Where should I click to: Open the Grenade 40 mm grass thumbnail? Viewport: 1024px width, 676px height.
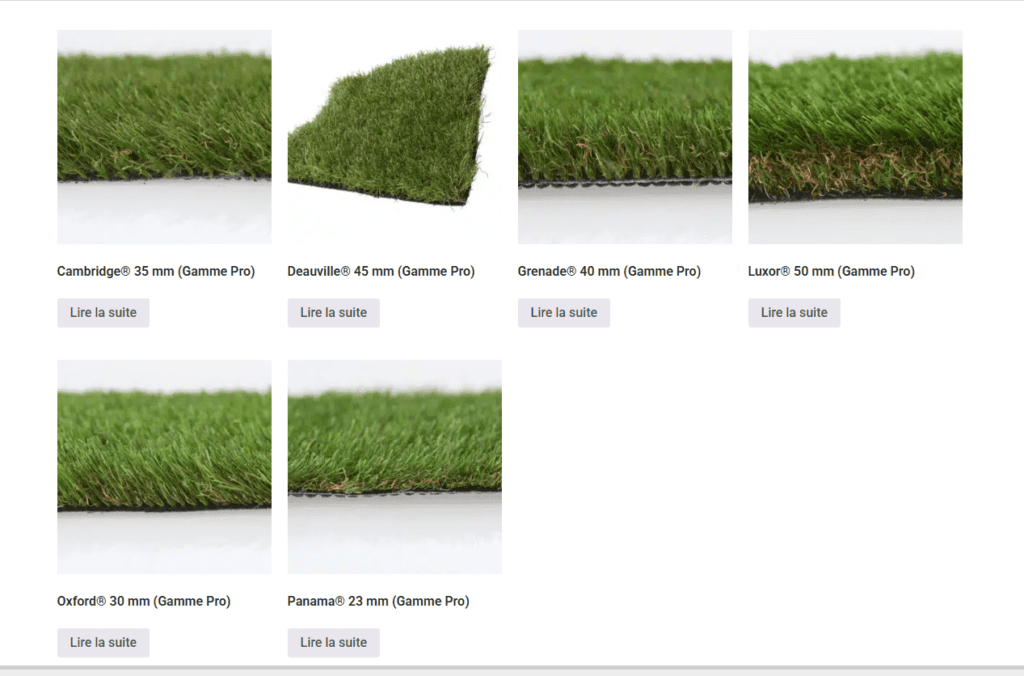(x=625, y=137)
